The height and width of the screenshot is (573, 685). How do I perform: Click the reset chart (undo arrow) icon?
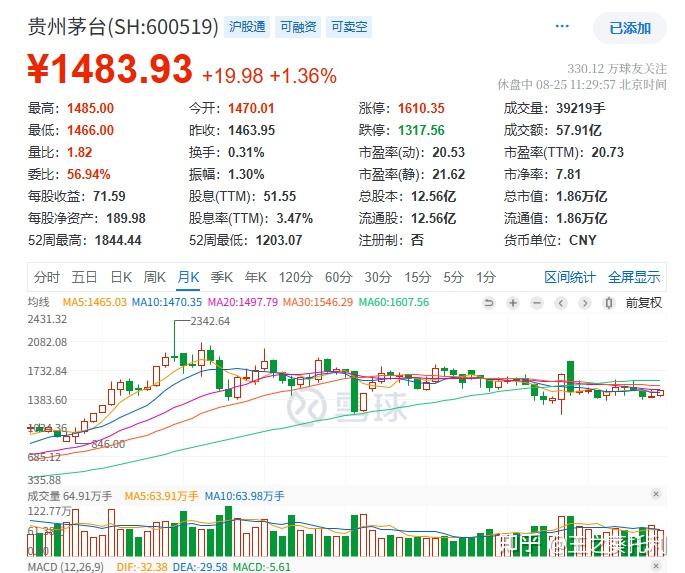(489, 303)
